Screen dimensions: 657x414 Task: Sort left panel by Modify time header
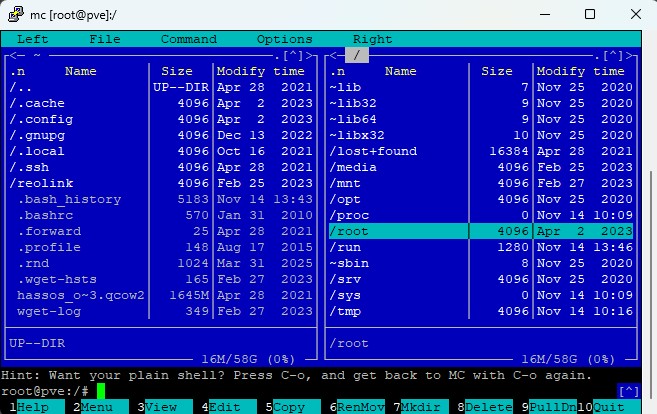(x=260, y=71)
